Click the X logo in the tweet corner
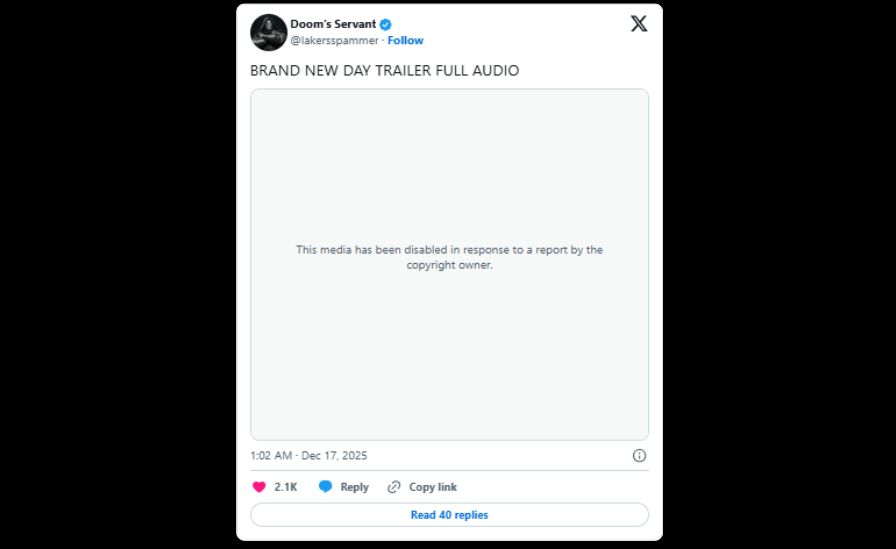 coord(639,24)
